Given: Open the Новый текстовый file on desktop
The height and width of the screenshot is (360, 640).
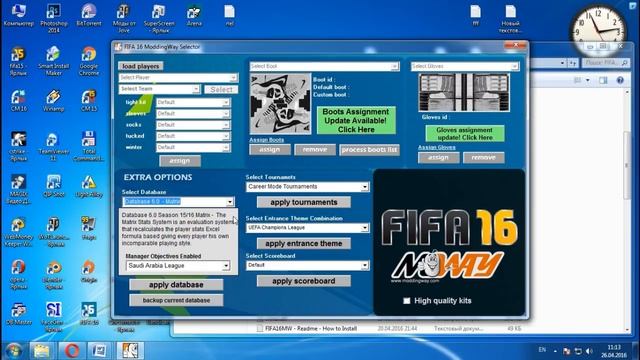Looking at the screenshot, I should tap(510, 18).
